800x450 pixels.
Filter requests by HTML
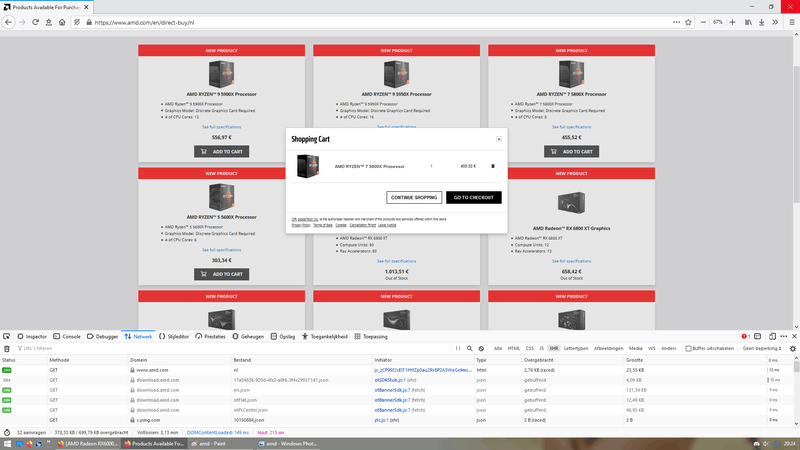(x=514, y=348)
